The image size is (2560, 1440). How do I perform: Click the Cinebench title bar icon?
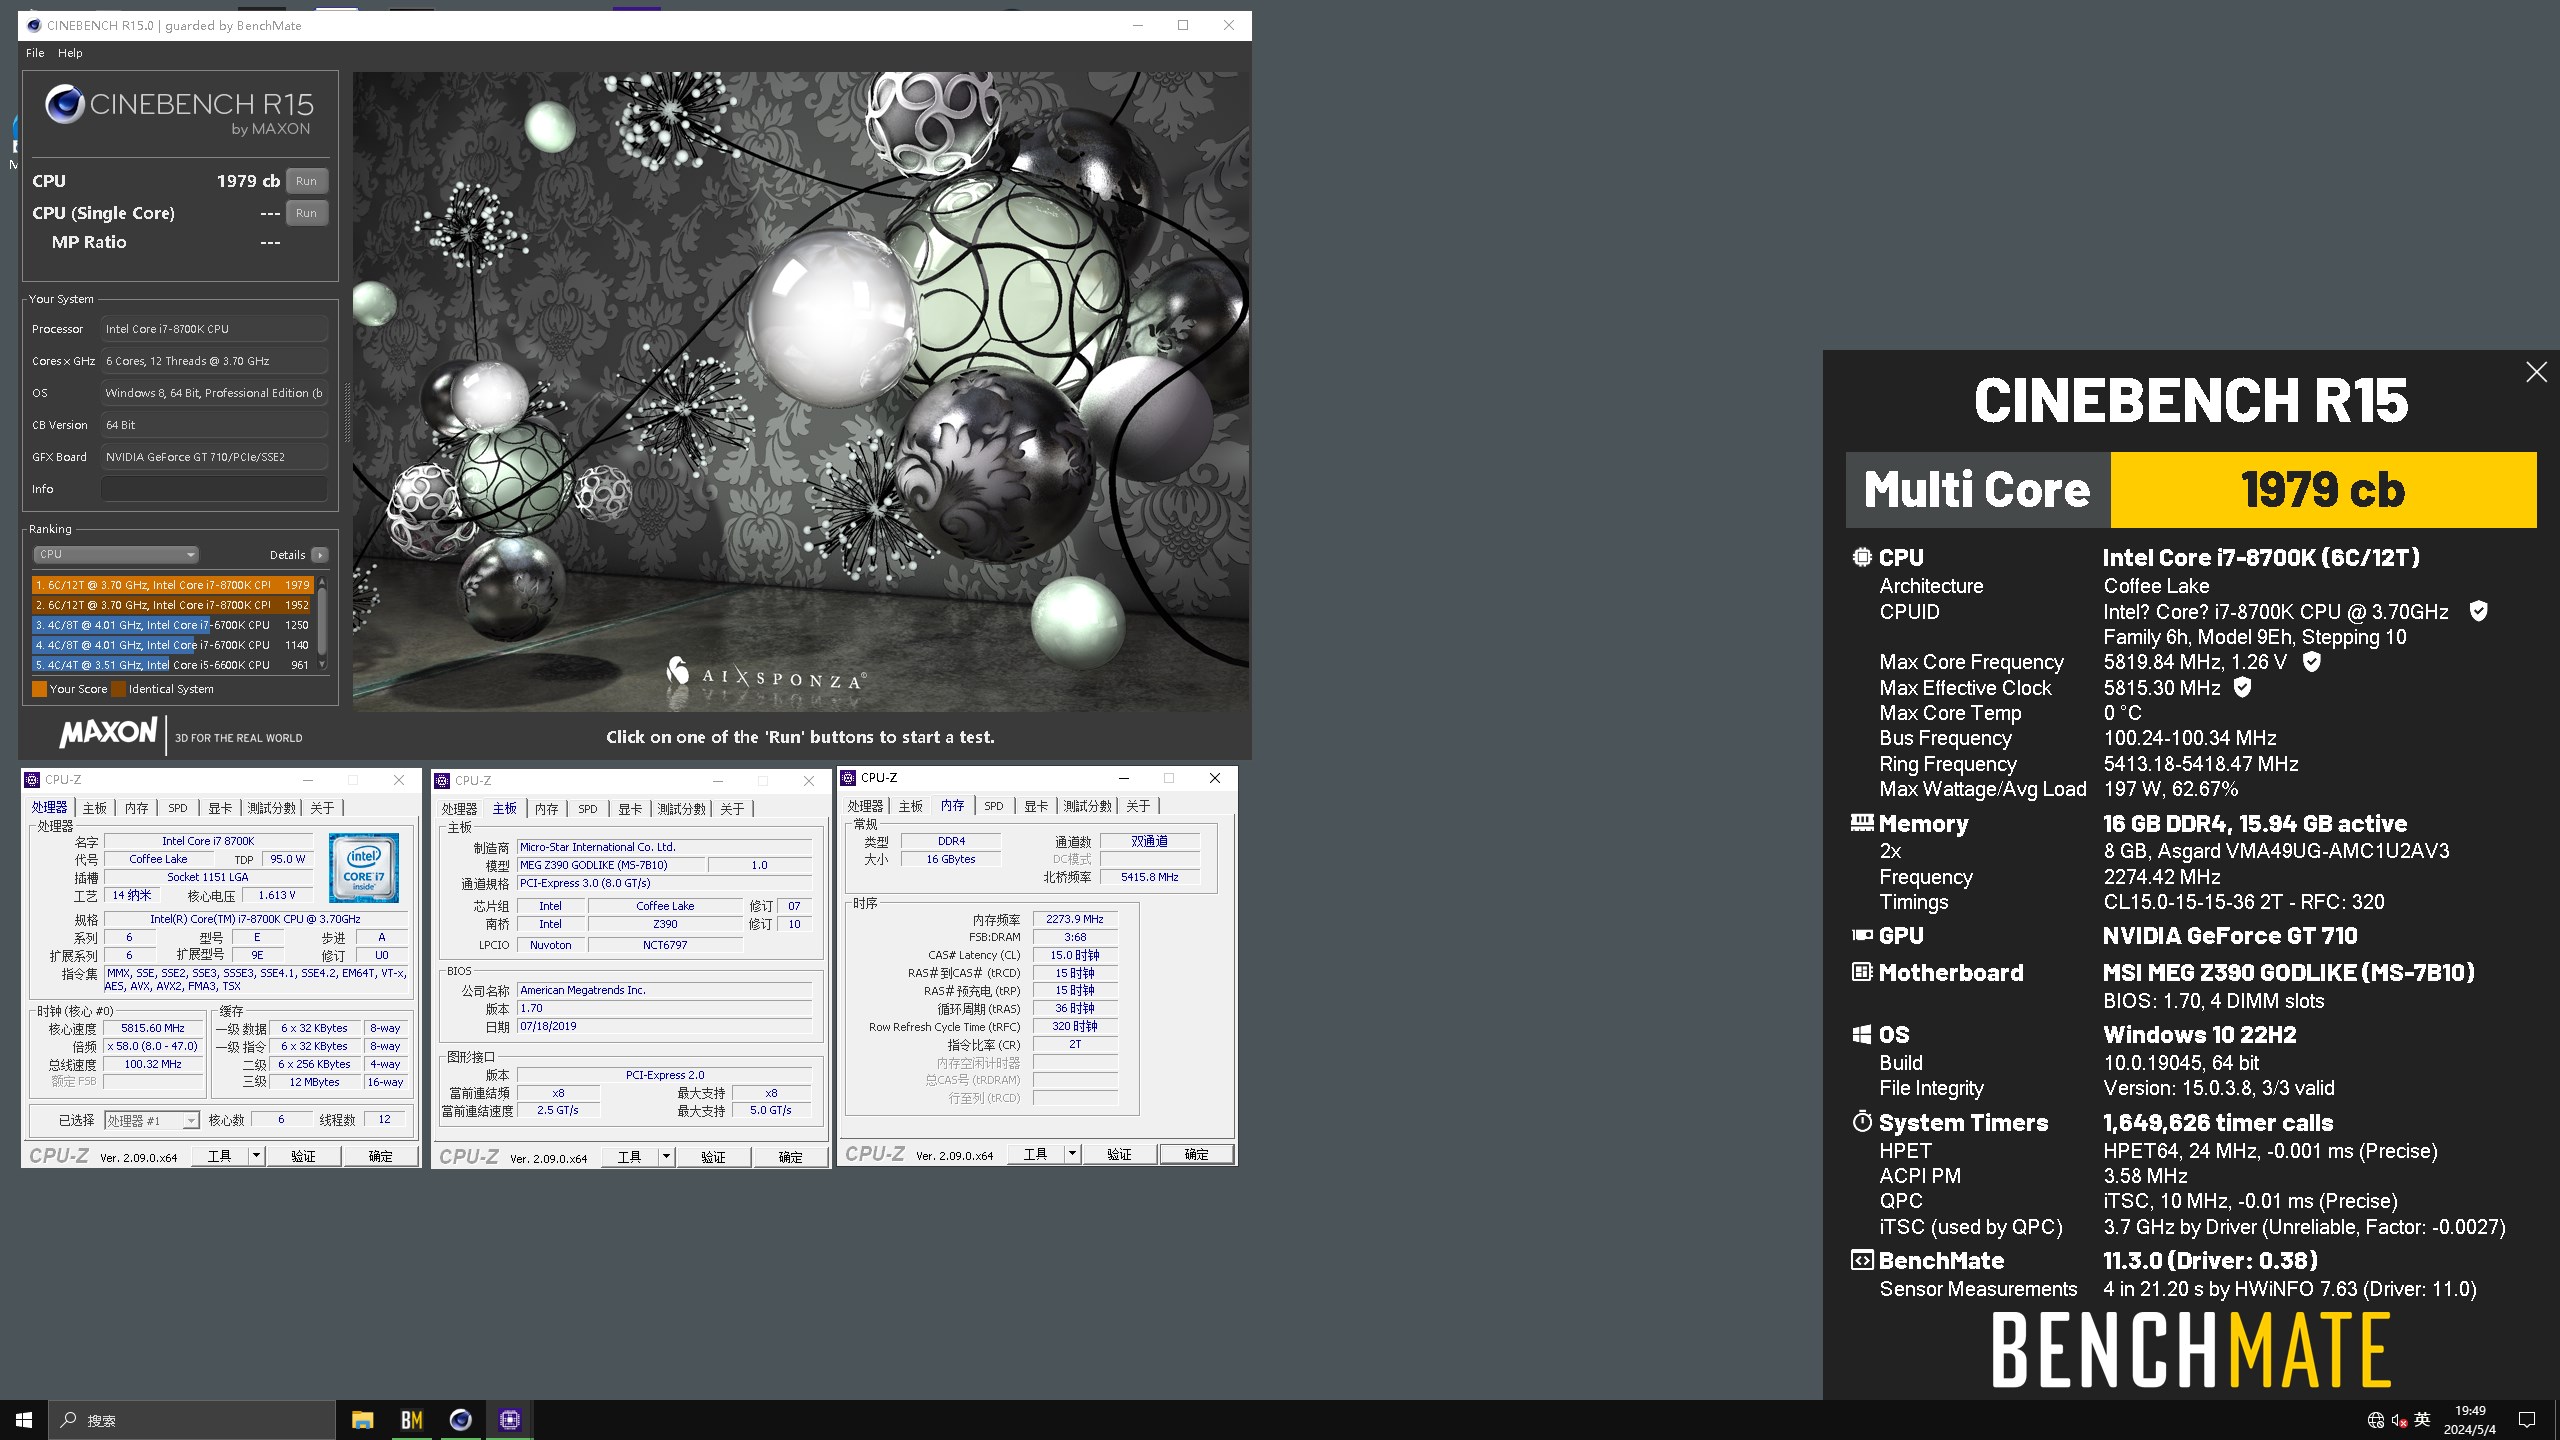[x=34, y=26]
